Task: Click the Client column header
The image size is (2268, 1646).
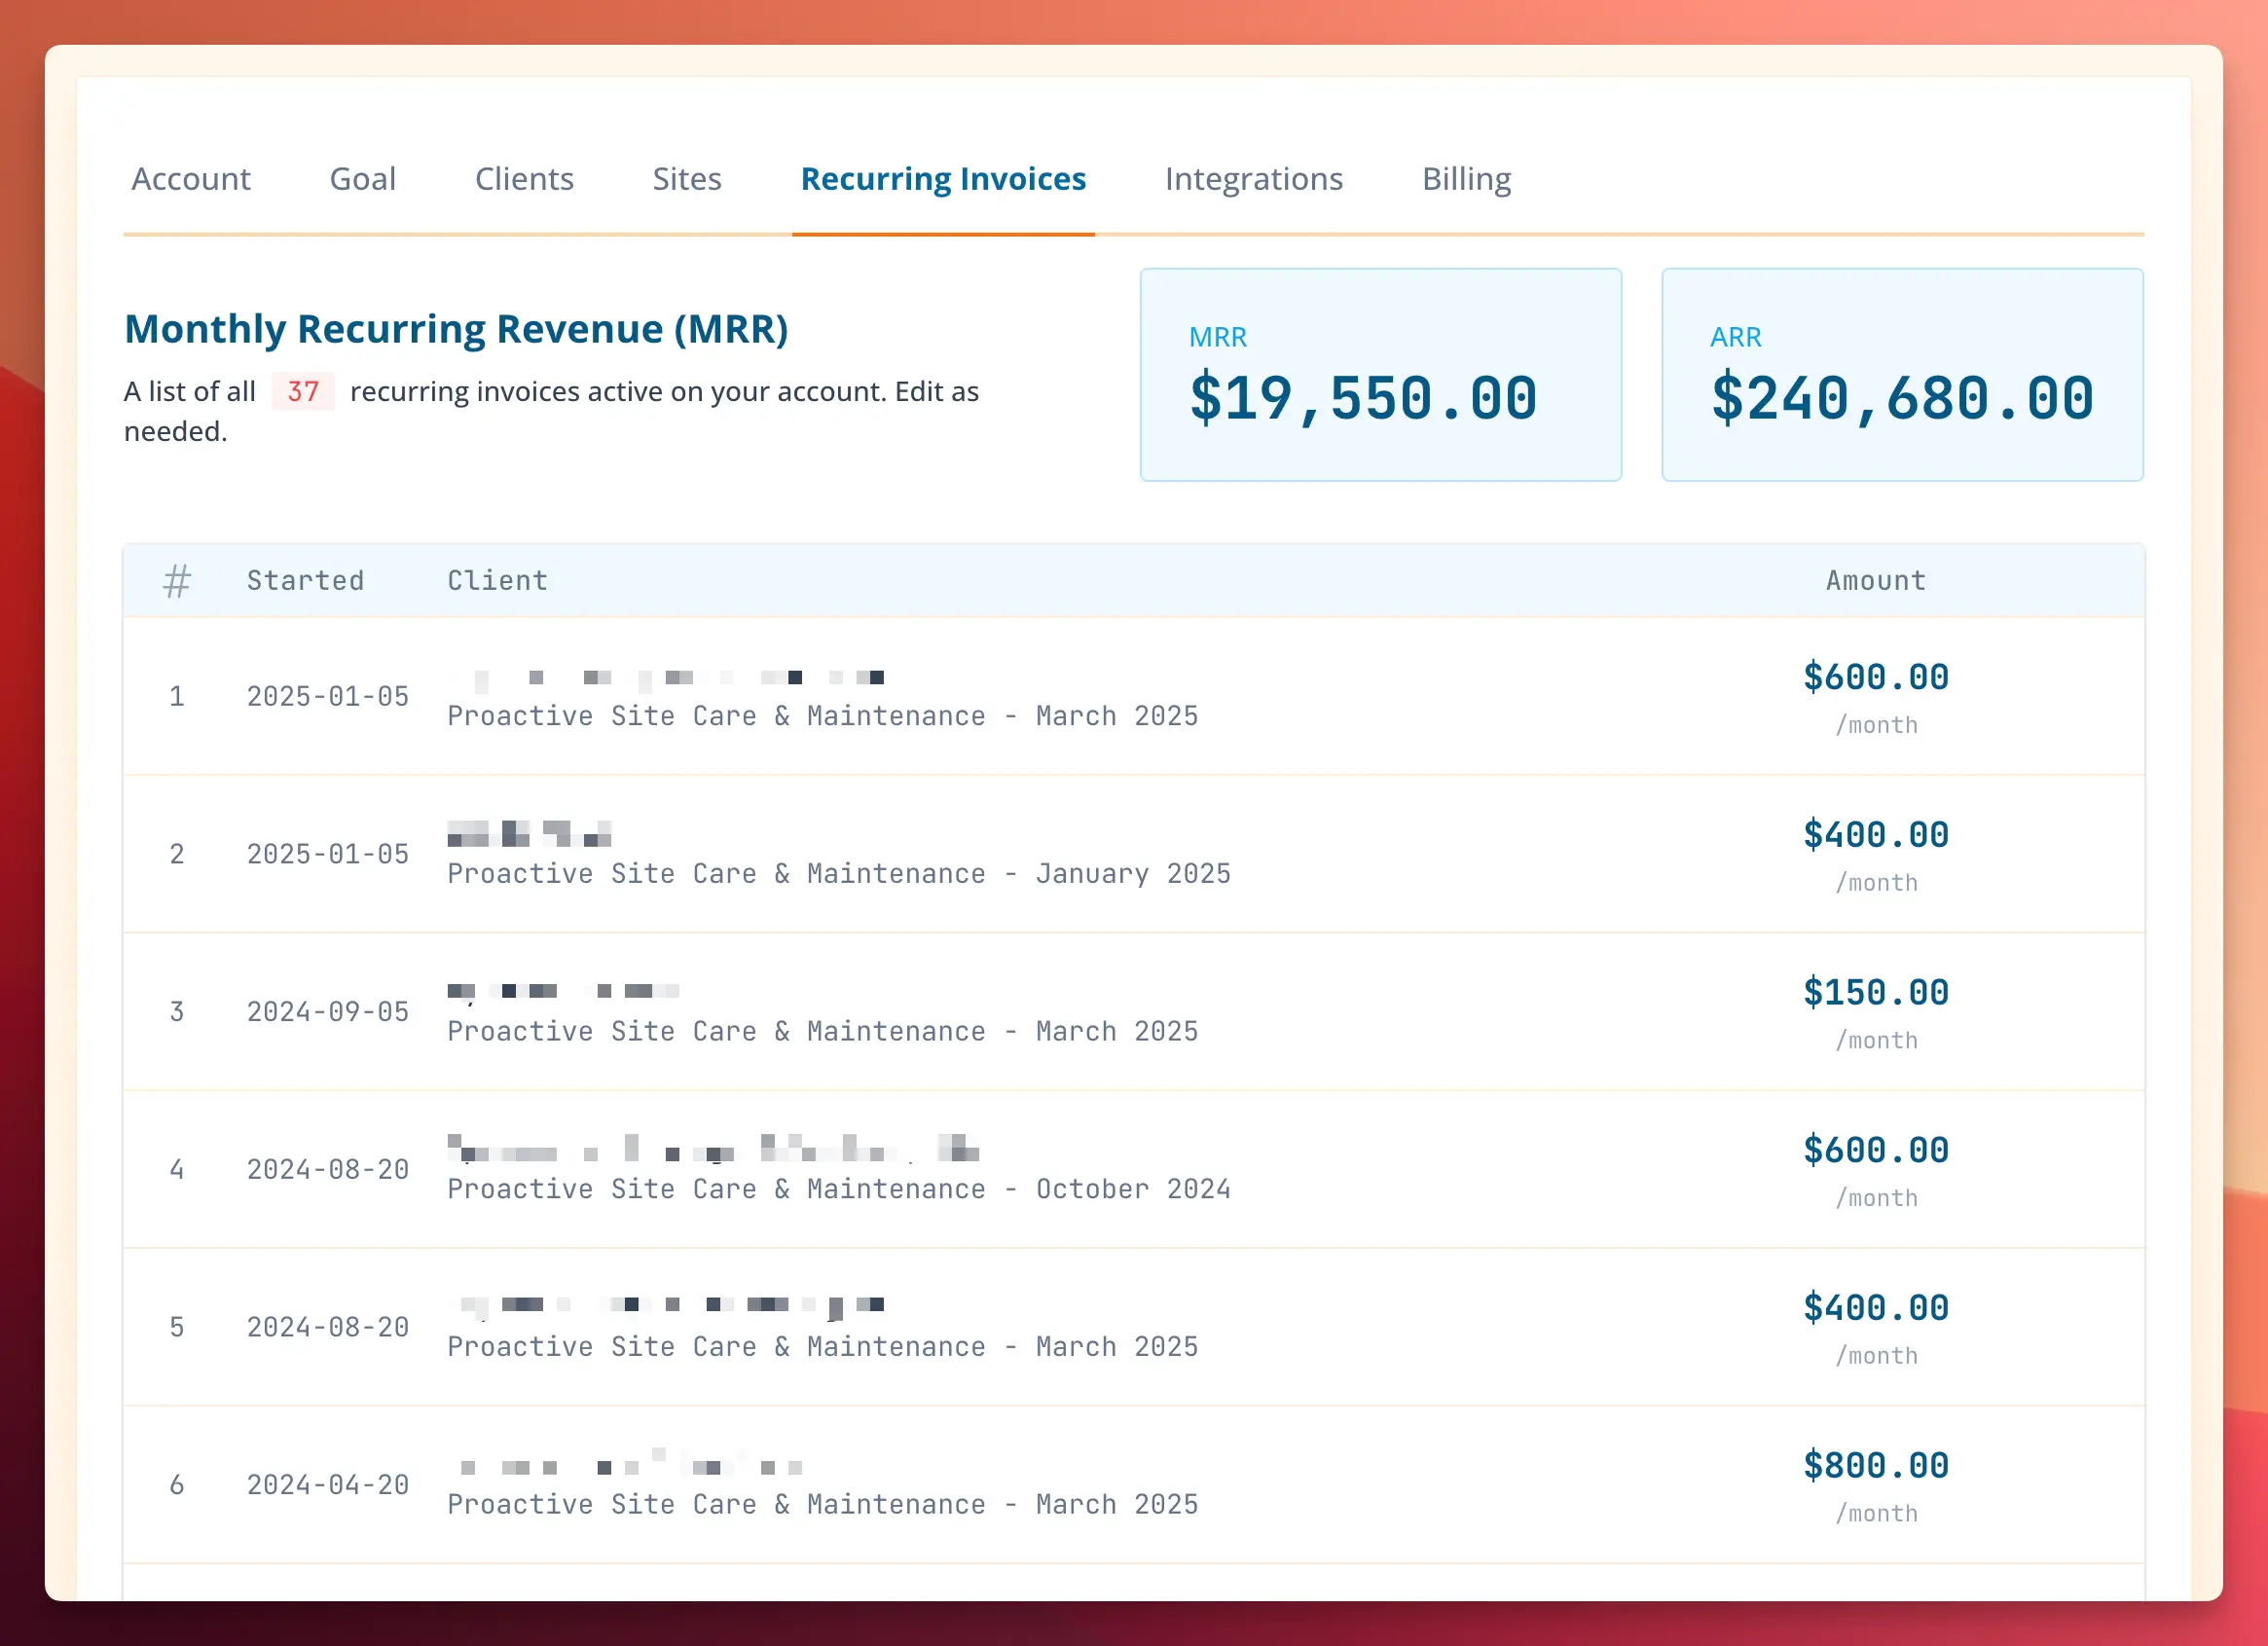Action: (497, 580)
